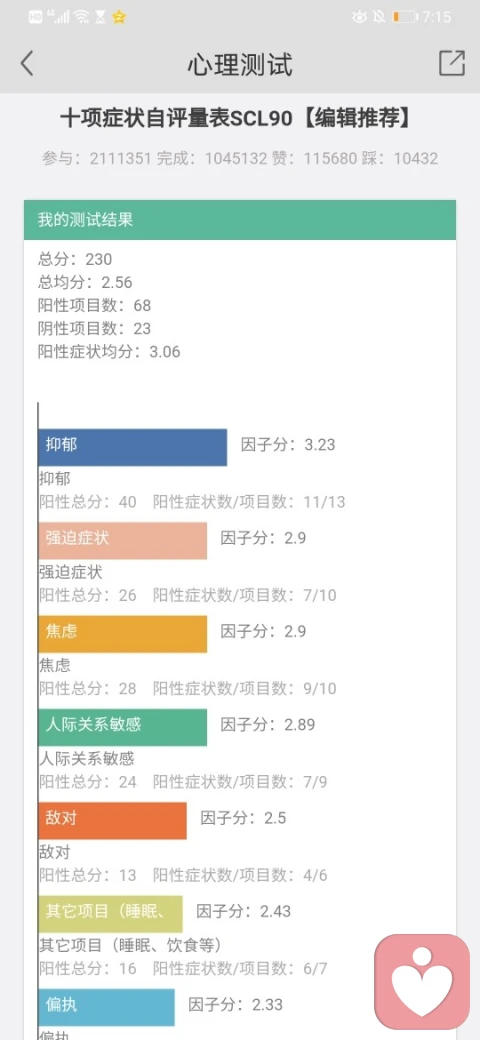The width and height of the screenshot is (480, 1040).
Task: Select the blue 抑郁 bar
Action: click(133, 447)
